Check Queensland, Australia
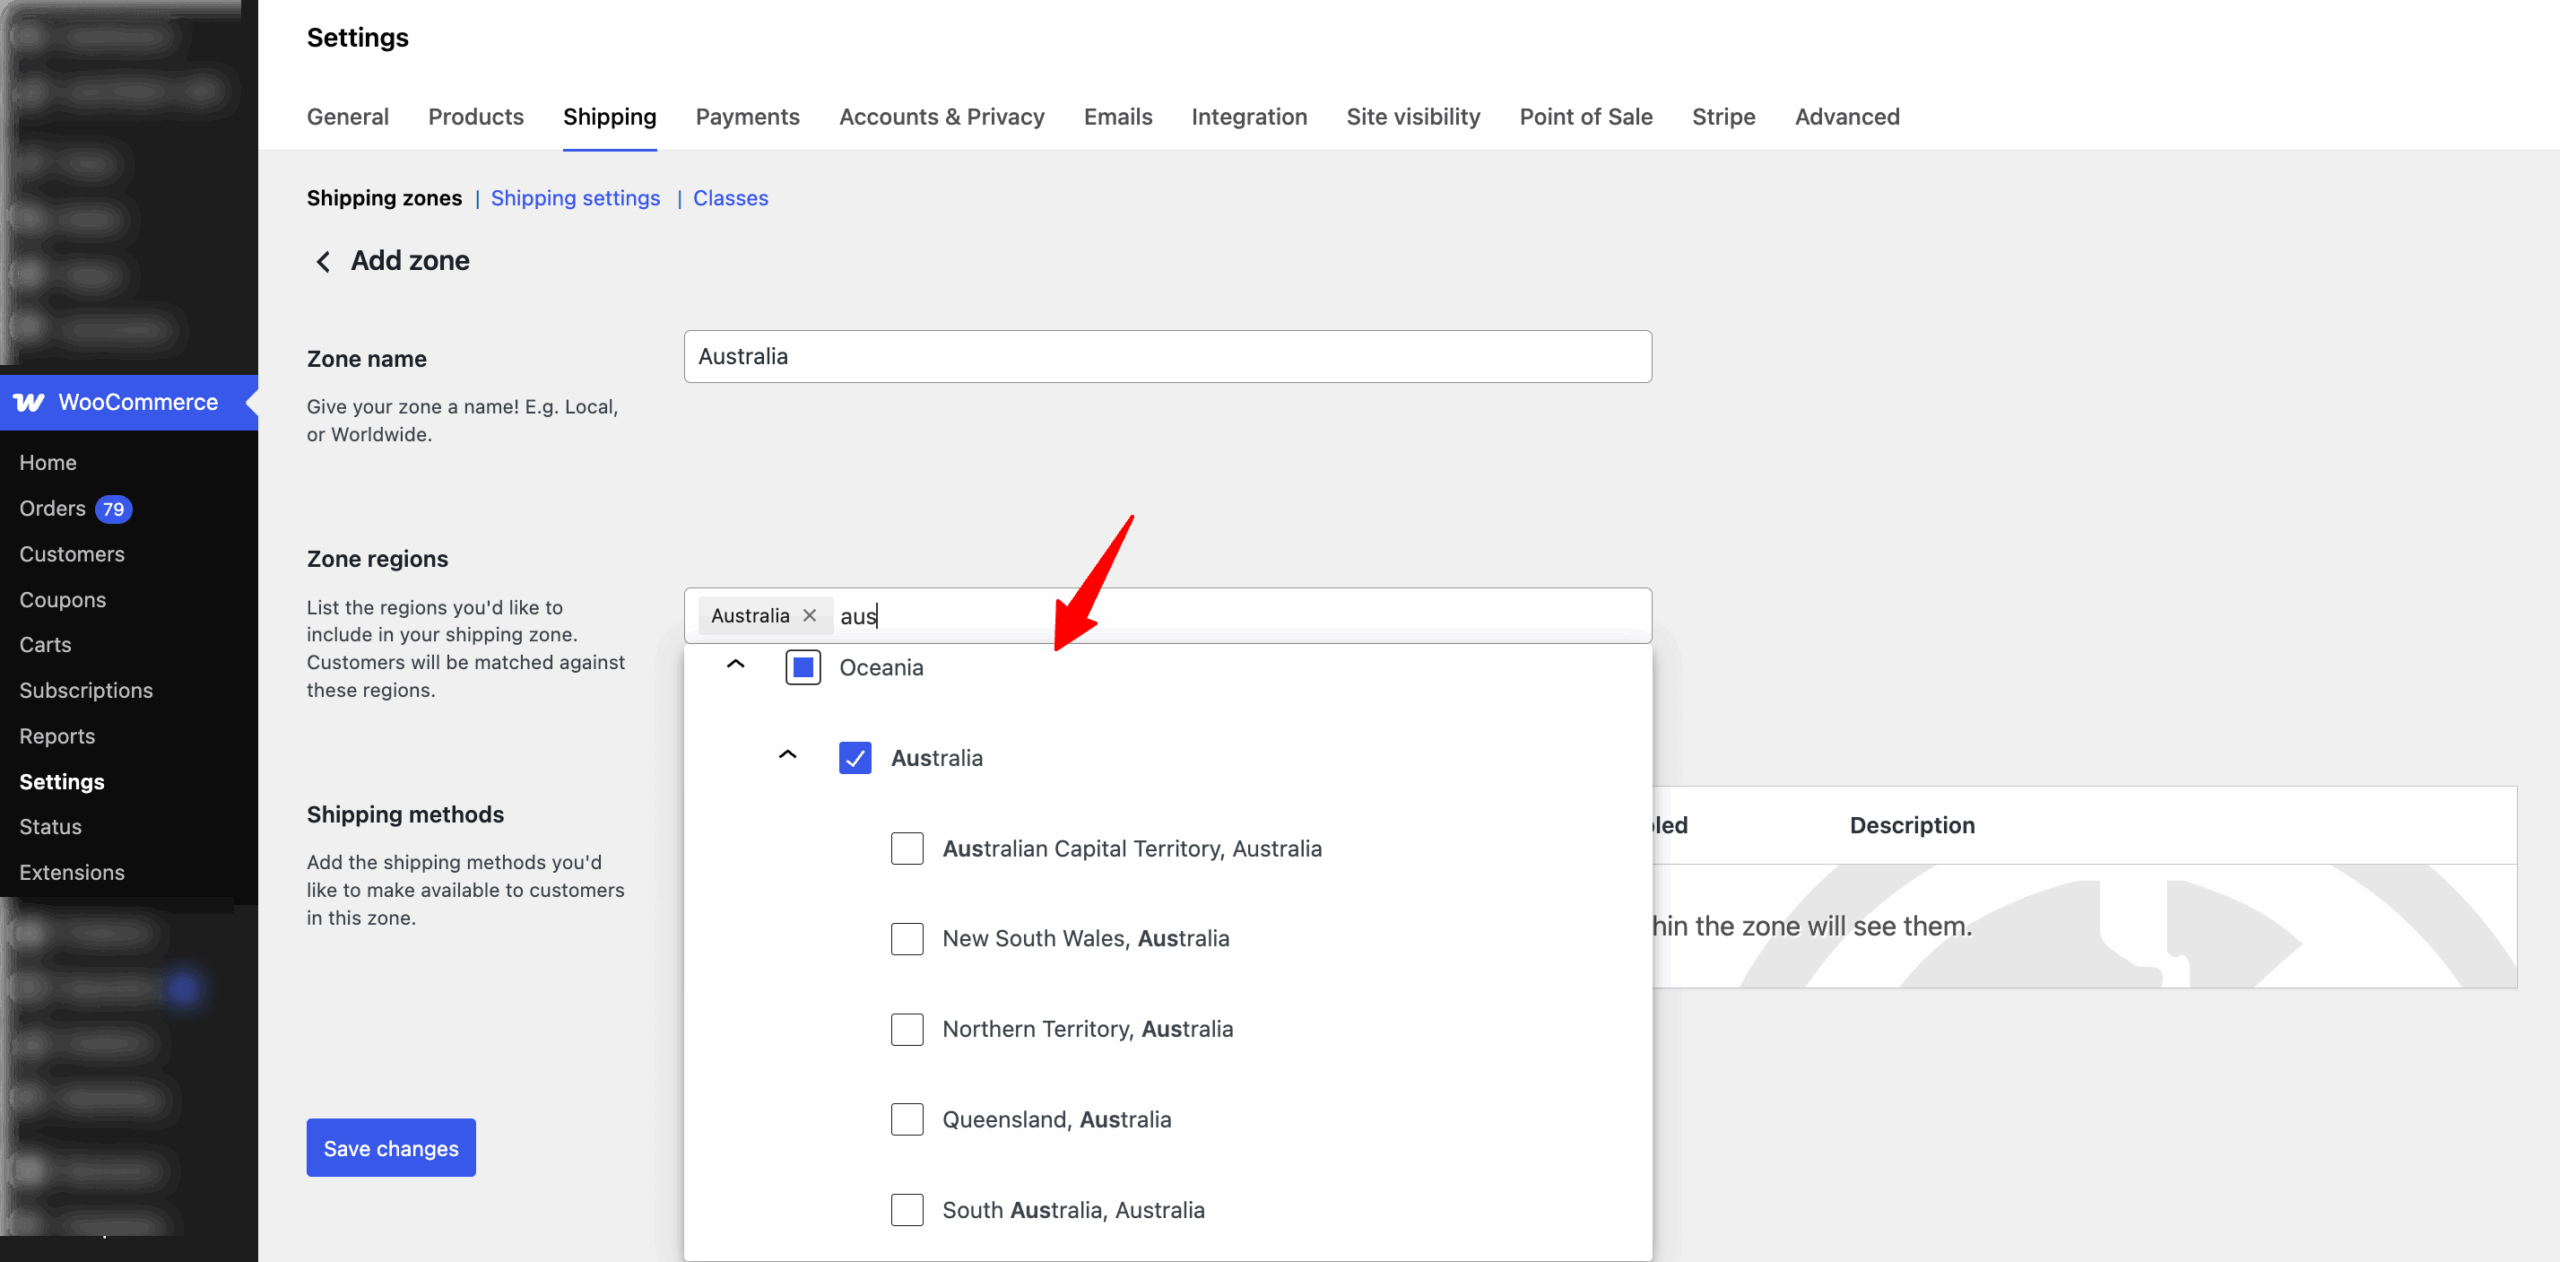Screen dimensions: 2560x1262 pos(906,1119)
